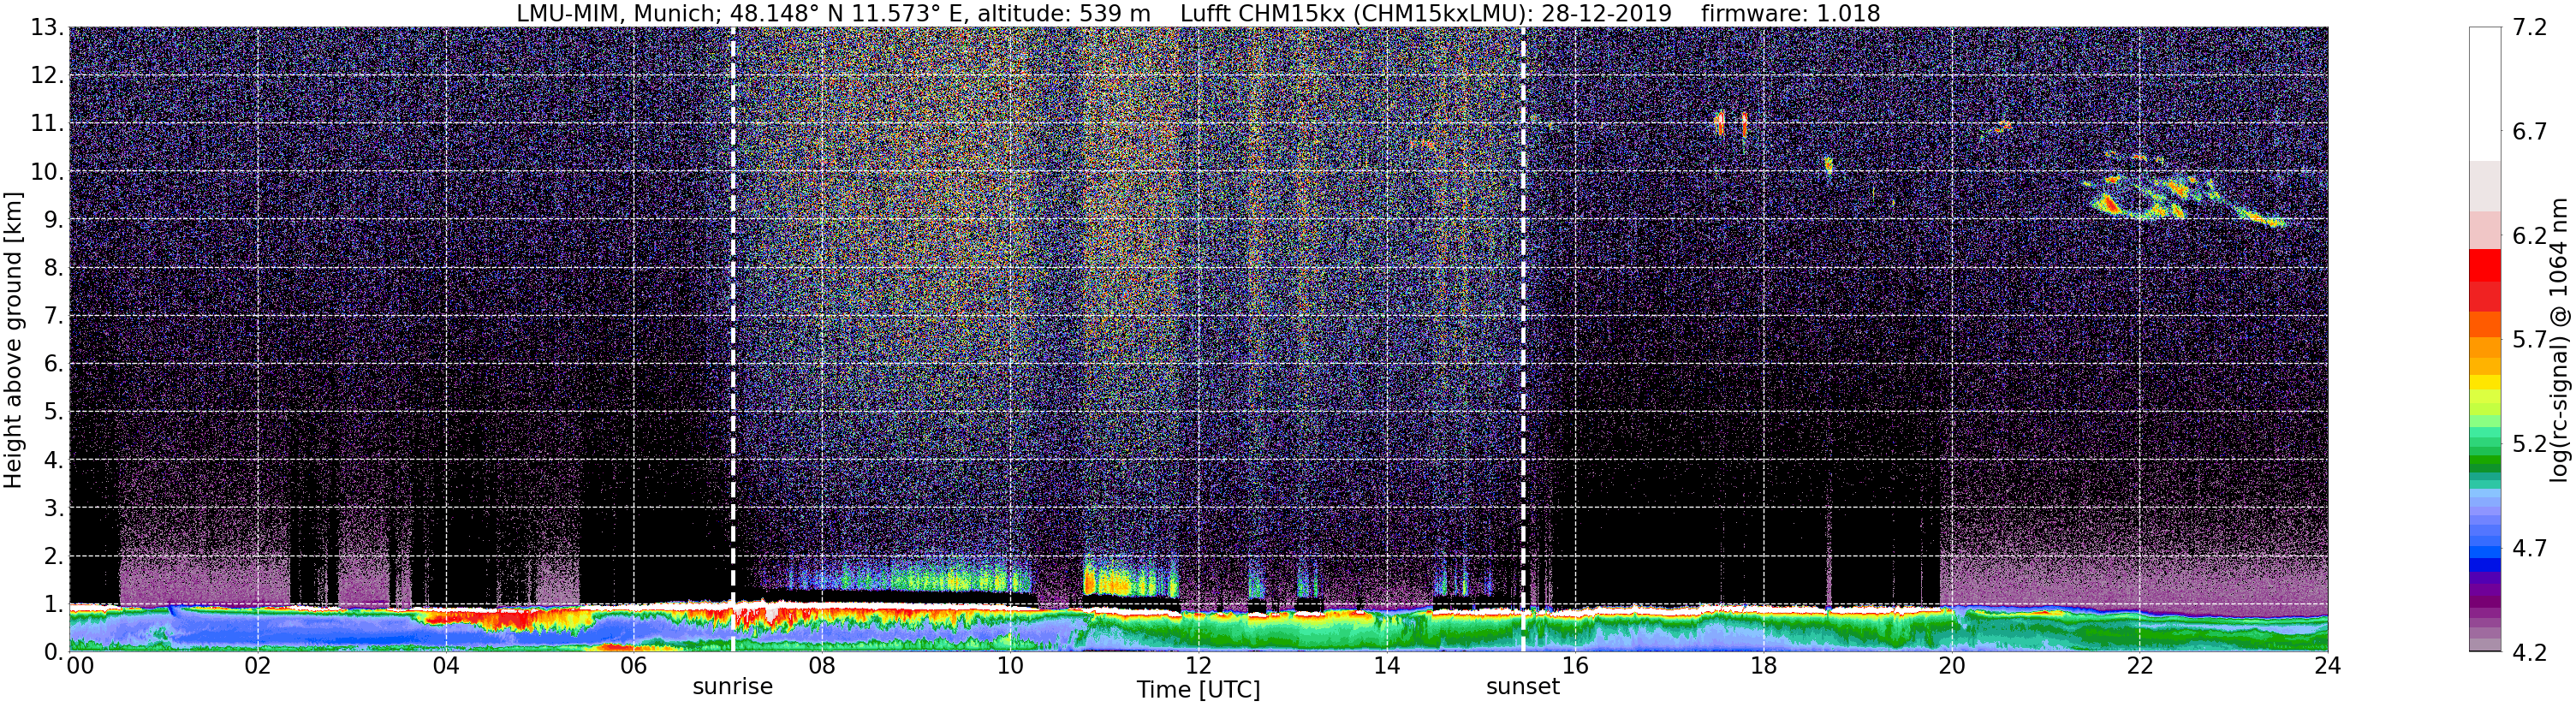The image size is (2576, 707).
Task: Click the '0.' tick on the height axis
Action: pyautogui.click(x=53, y=652)
